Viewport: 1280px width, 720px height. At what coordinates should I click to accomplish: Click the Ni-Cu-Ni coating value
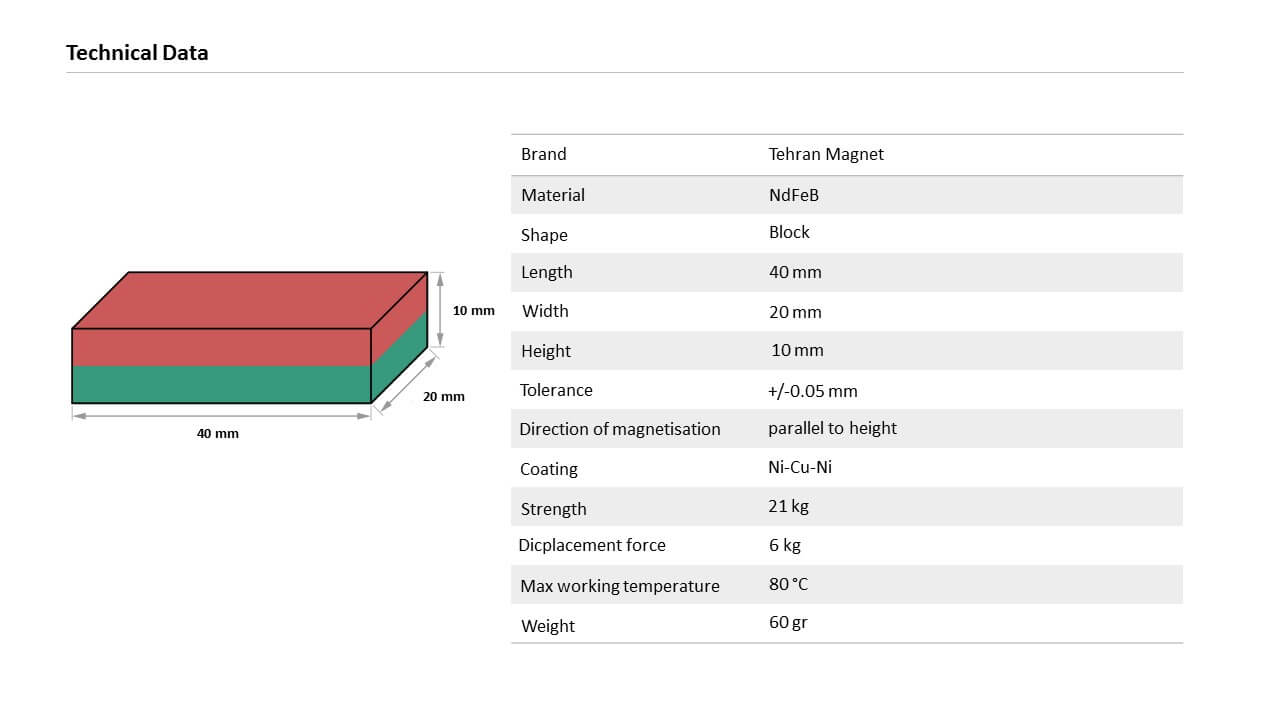pyautogui.click(x=800, y=467)
